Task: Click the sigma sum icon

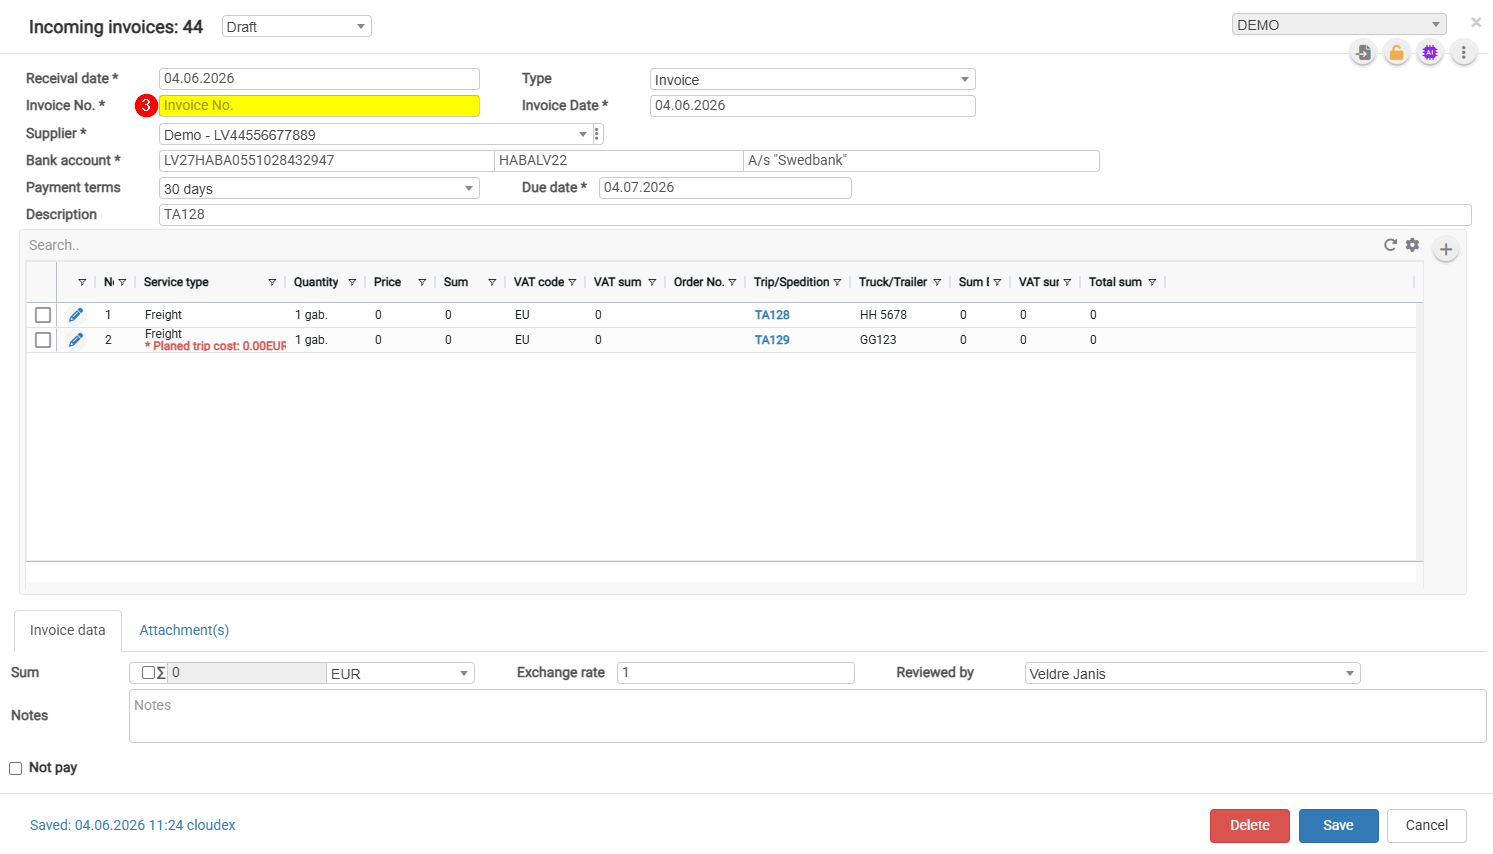Action: pyautogui.click(x=161, y=673)
